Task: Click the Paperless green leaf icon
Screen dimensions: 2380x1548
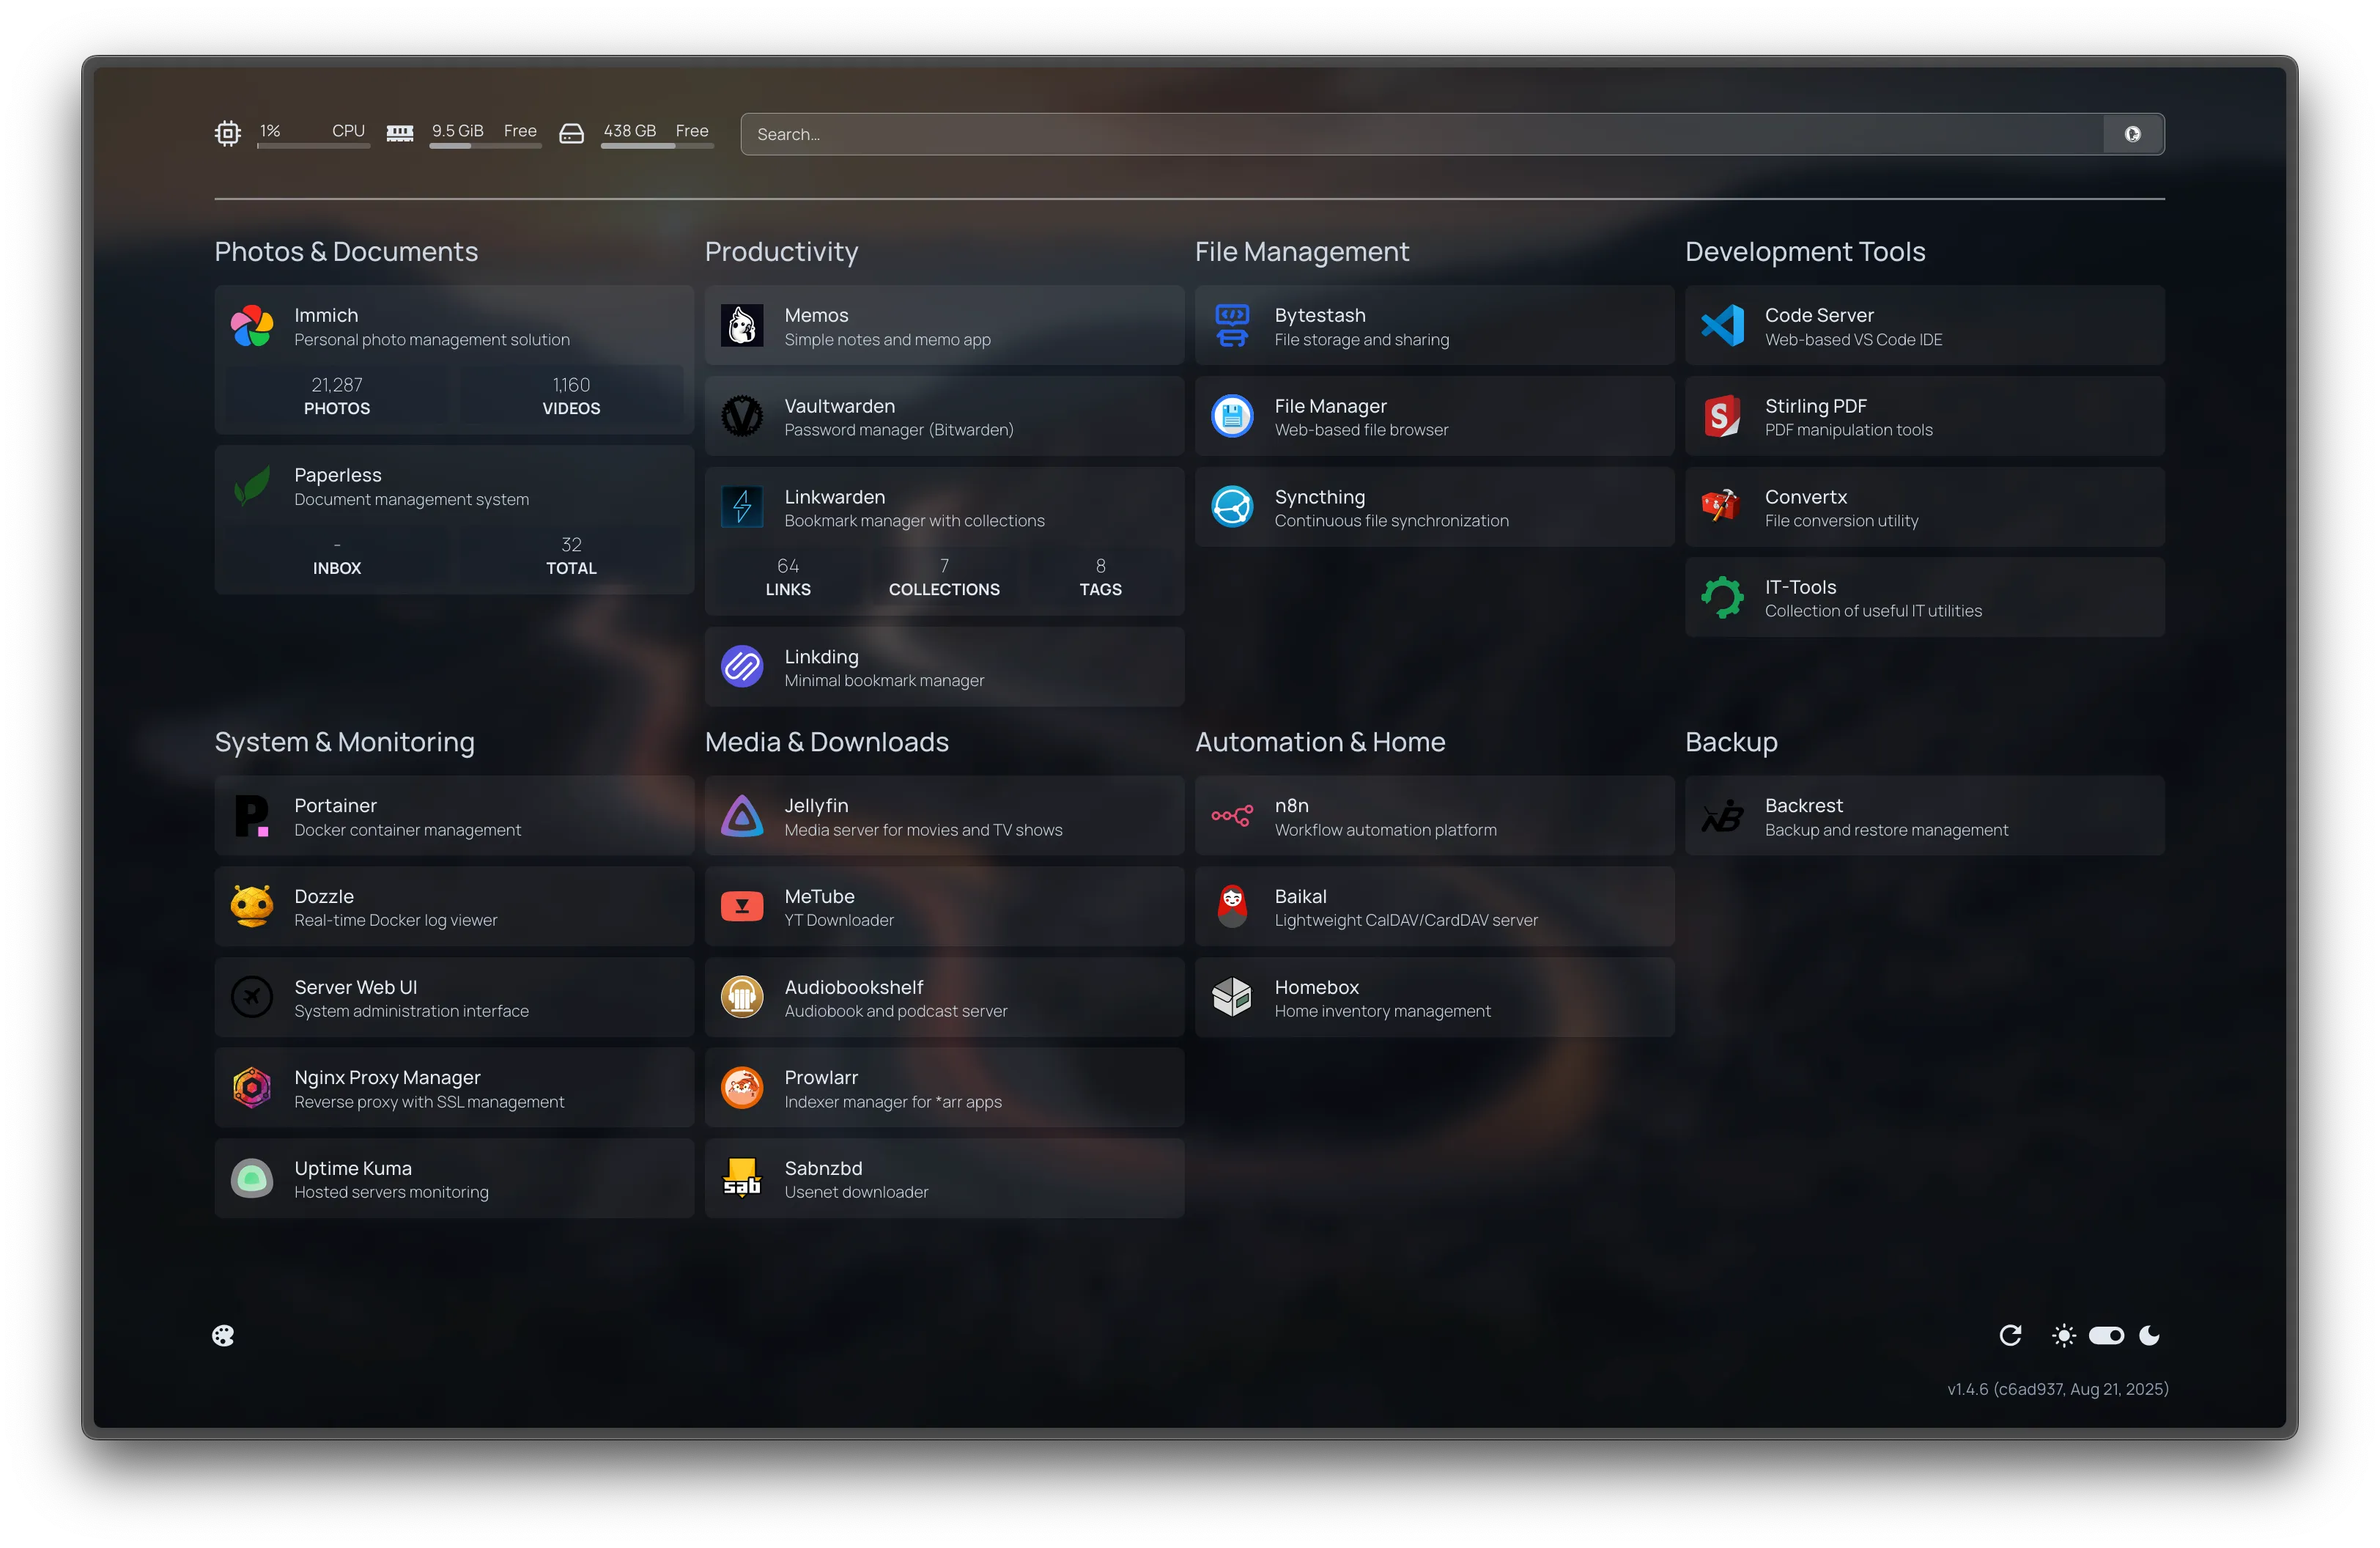Action: tap(252, 486)
